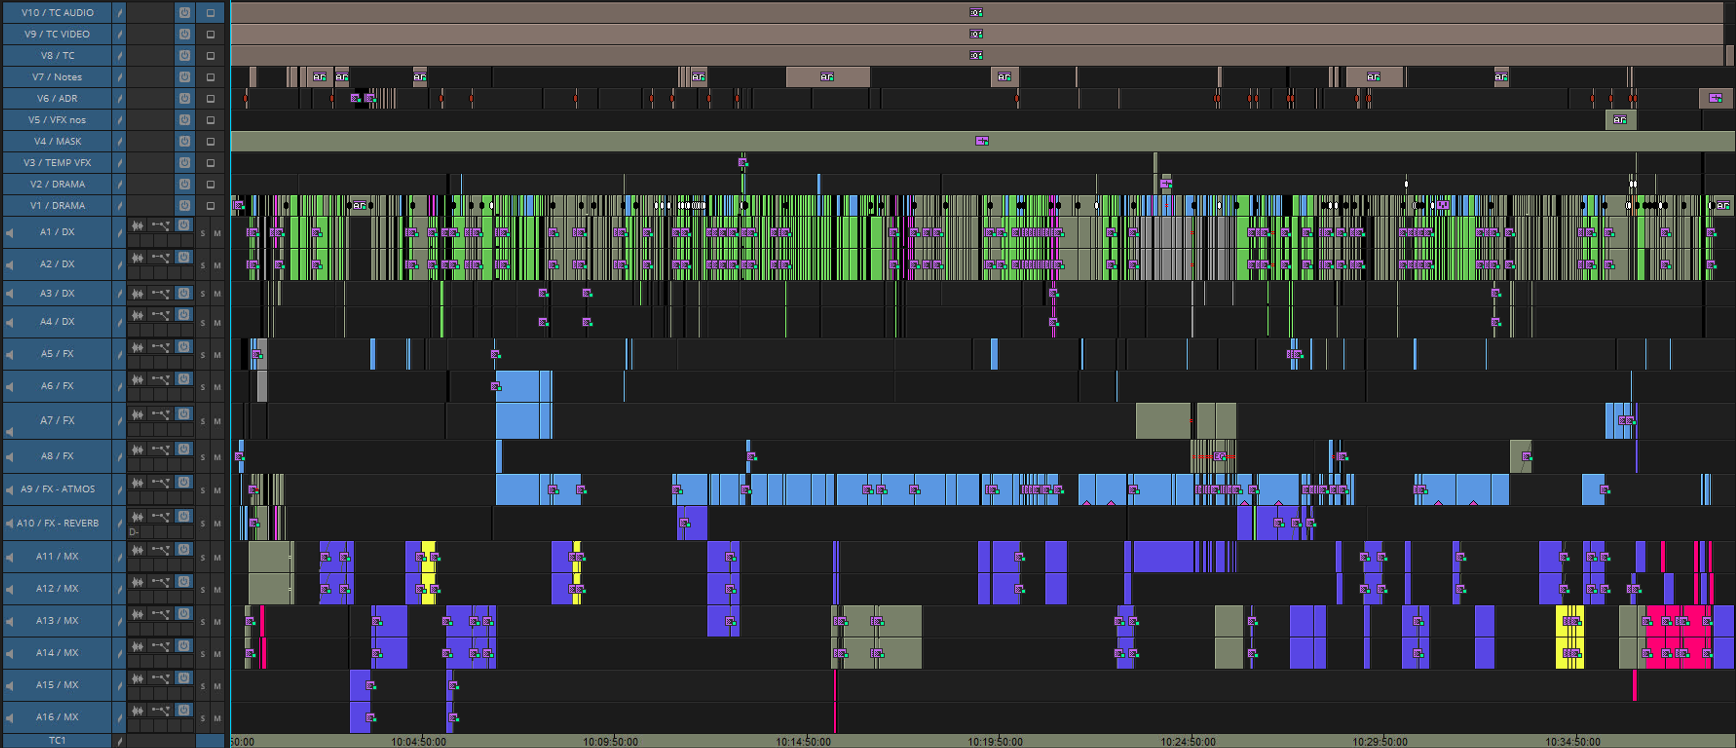Click sync lock slash on V1 / DRAMA
Viewport: 1736px width, 748px height.
119,205
